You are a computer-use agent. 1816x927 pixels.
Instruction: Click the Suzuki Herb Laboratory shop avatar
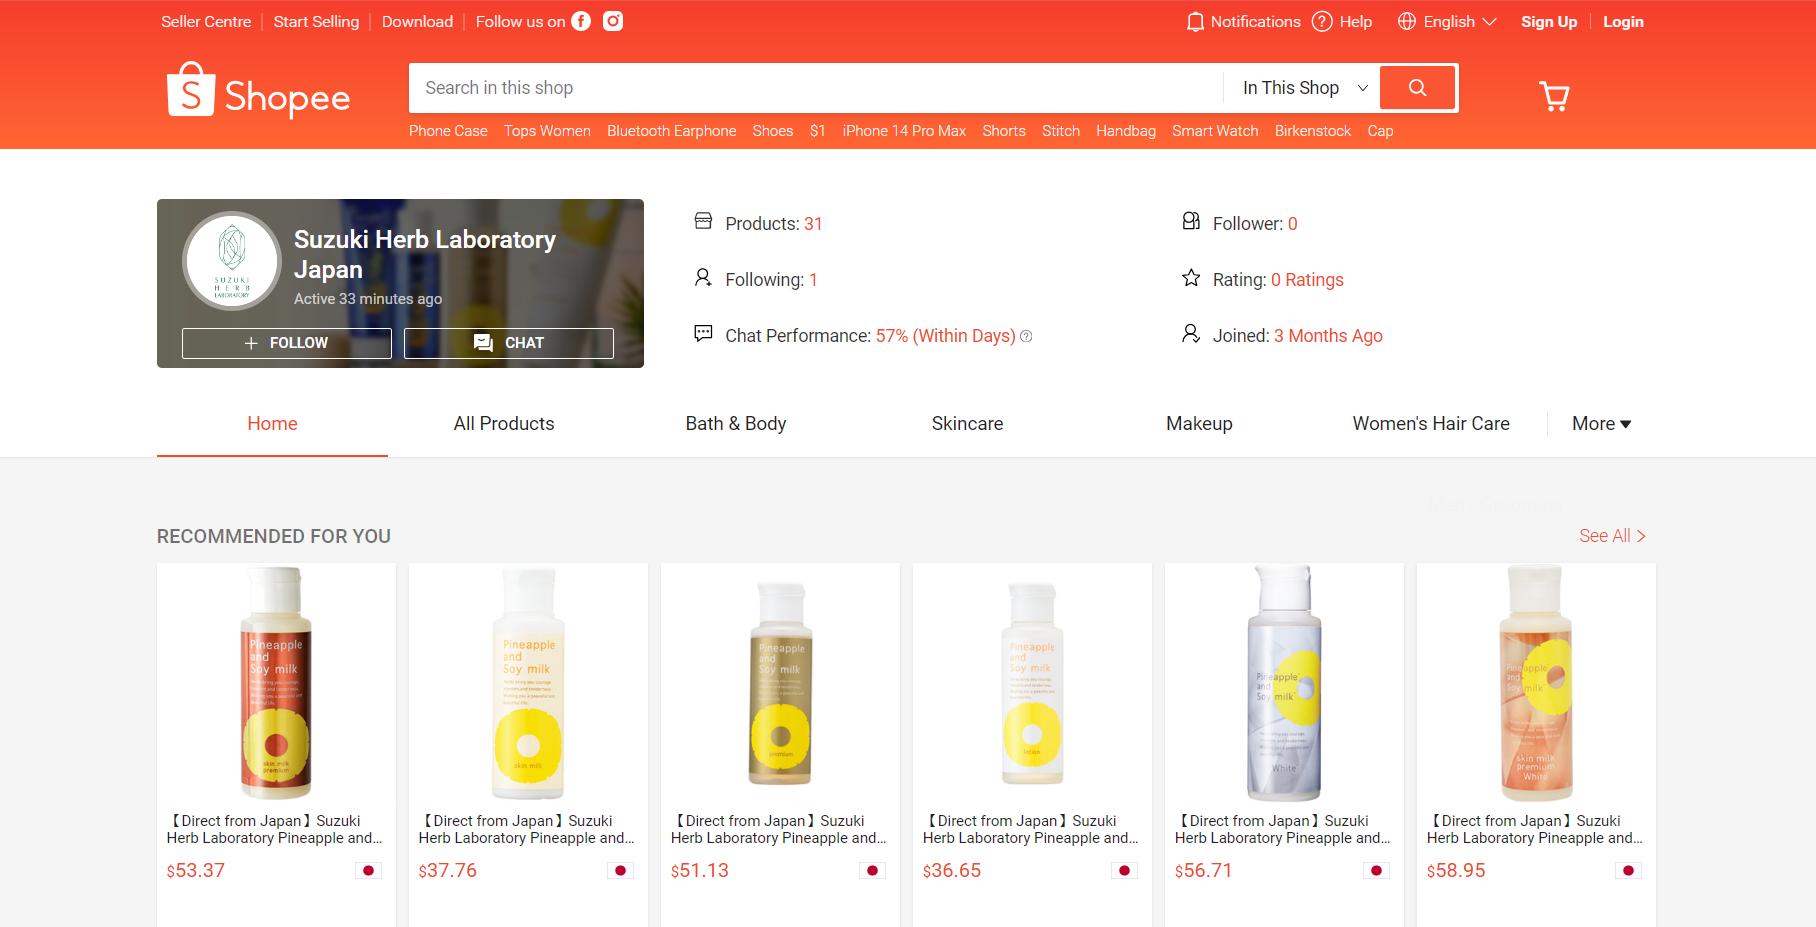(232, 261)
